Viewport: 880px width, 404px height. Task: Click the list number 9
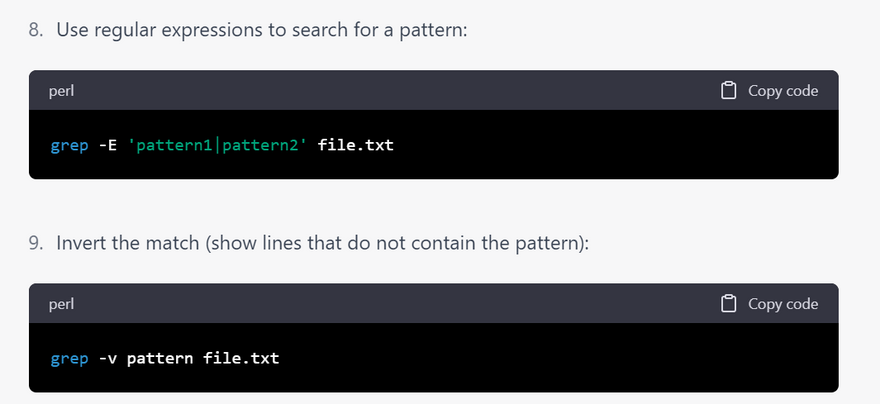click(x=35, y=243)
